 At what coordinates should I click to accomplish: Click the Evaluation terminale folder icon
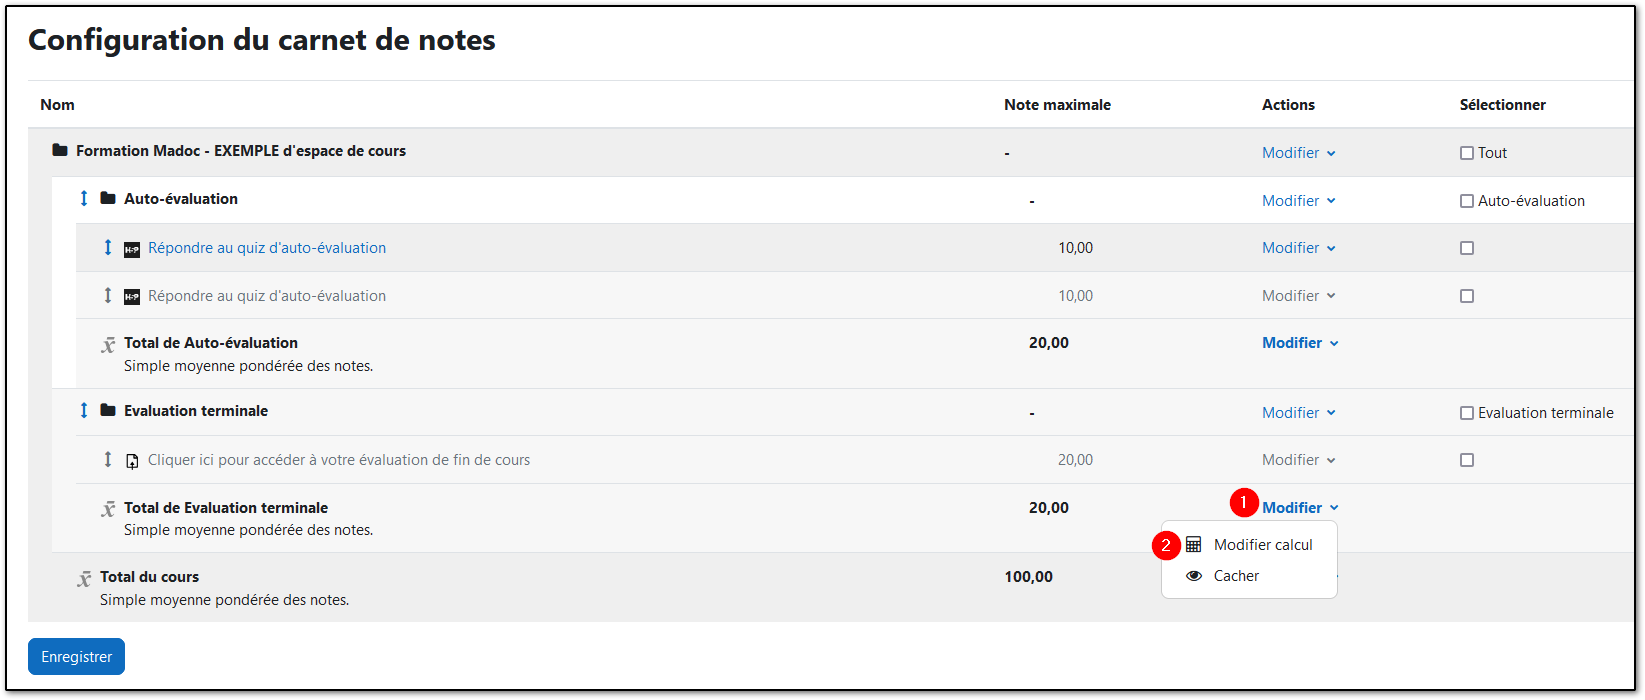(x=108, y=411)
